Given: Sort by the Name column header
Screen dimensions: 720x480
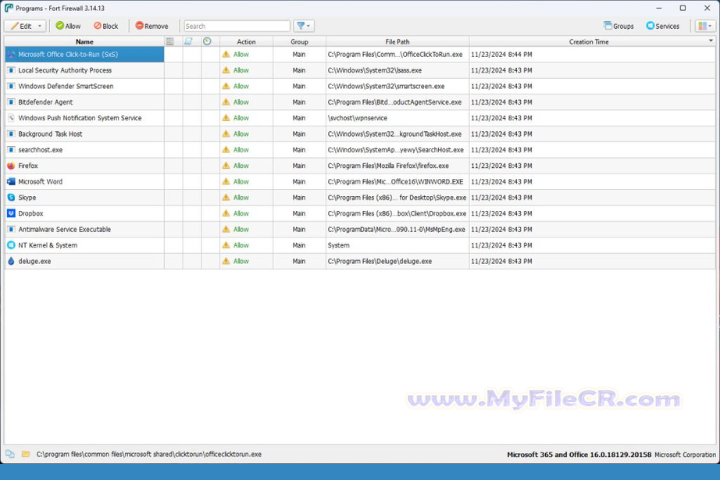Looking at the screenshot, I should 84,42.
